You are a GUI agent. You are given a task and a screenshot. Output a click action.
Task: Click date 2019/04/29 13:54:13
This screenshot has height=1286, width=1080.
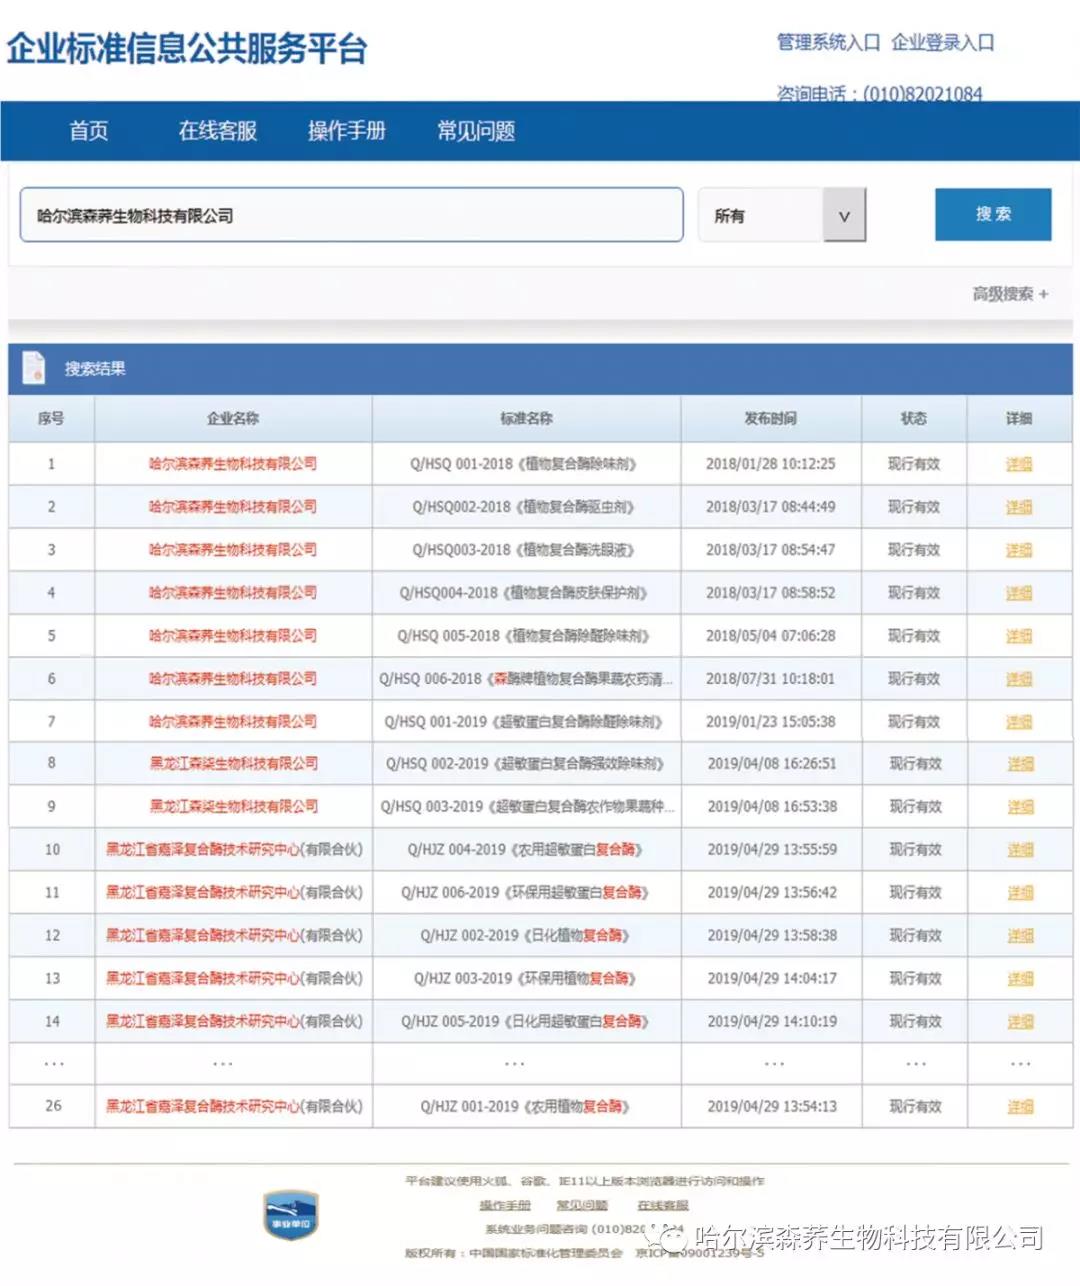772,1107
